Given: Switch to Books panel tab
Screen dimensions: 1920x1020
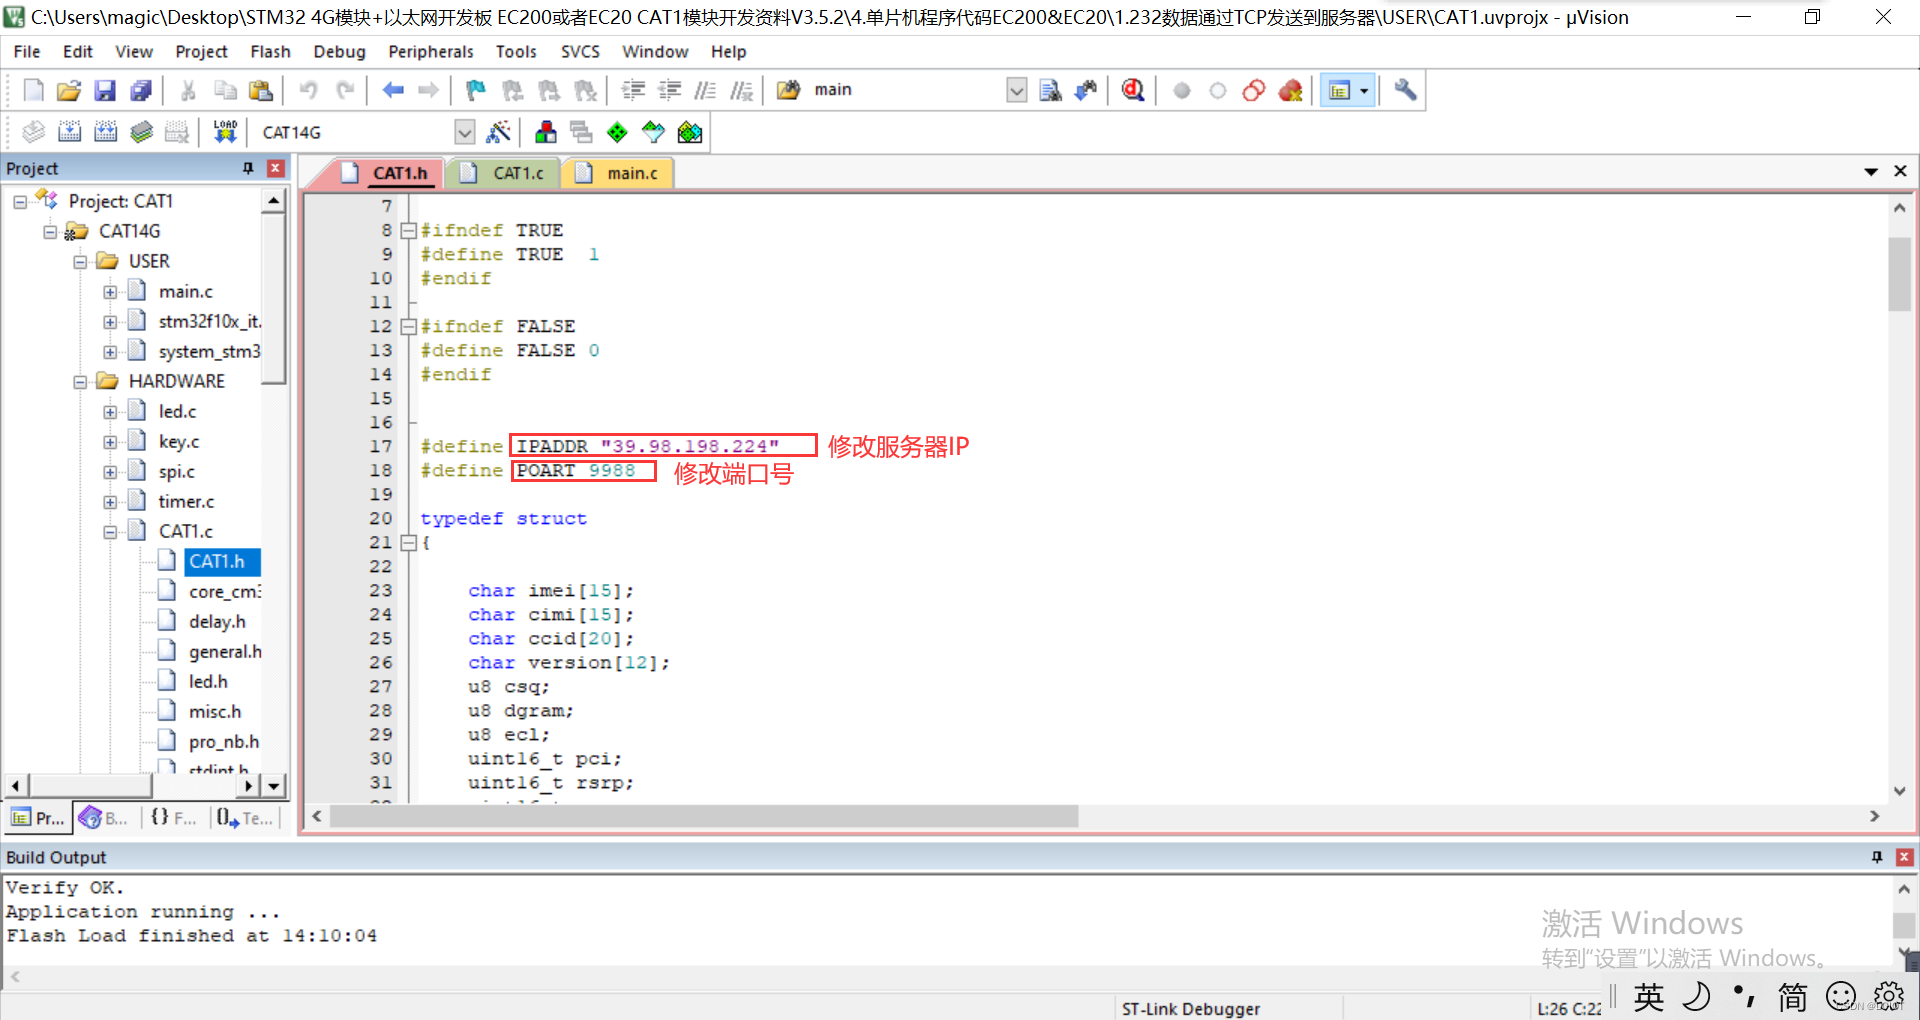Looking at the screenshot, I should point(105,818).
